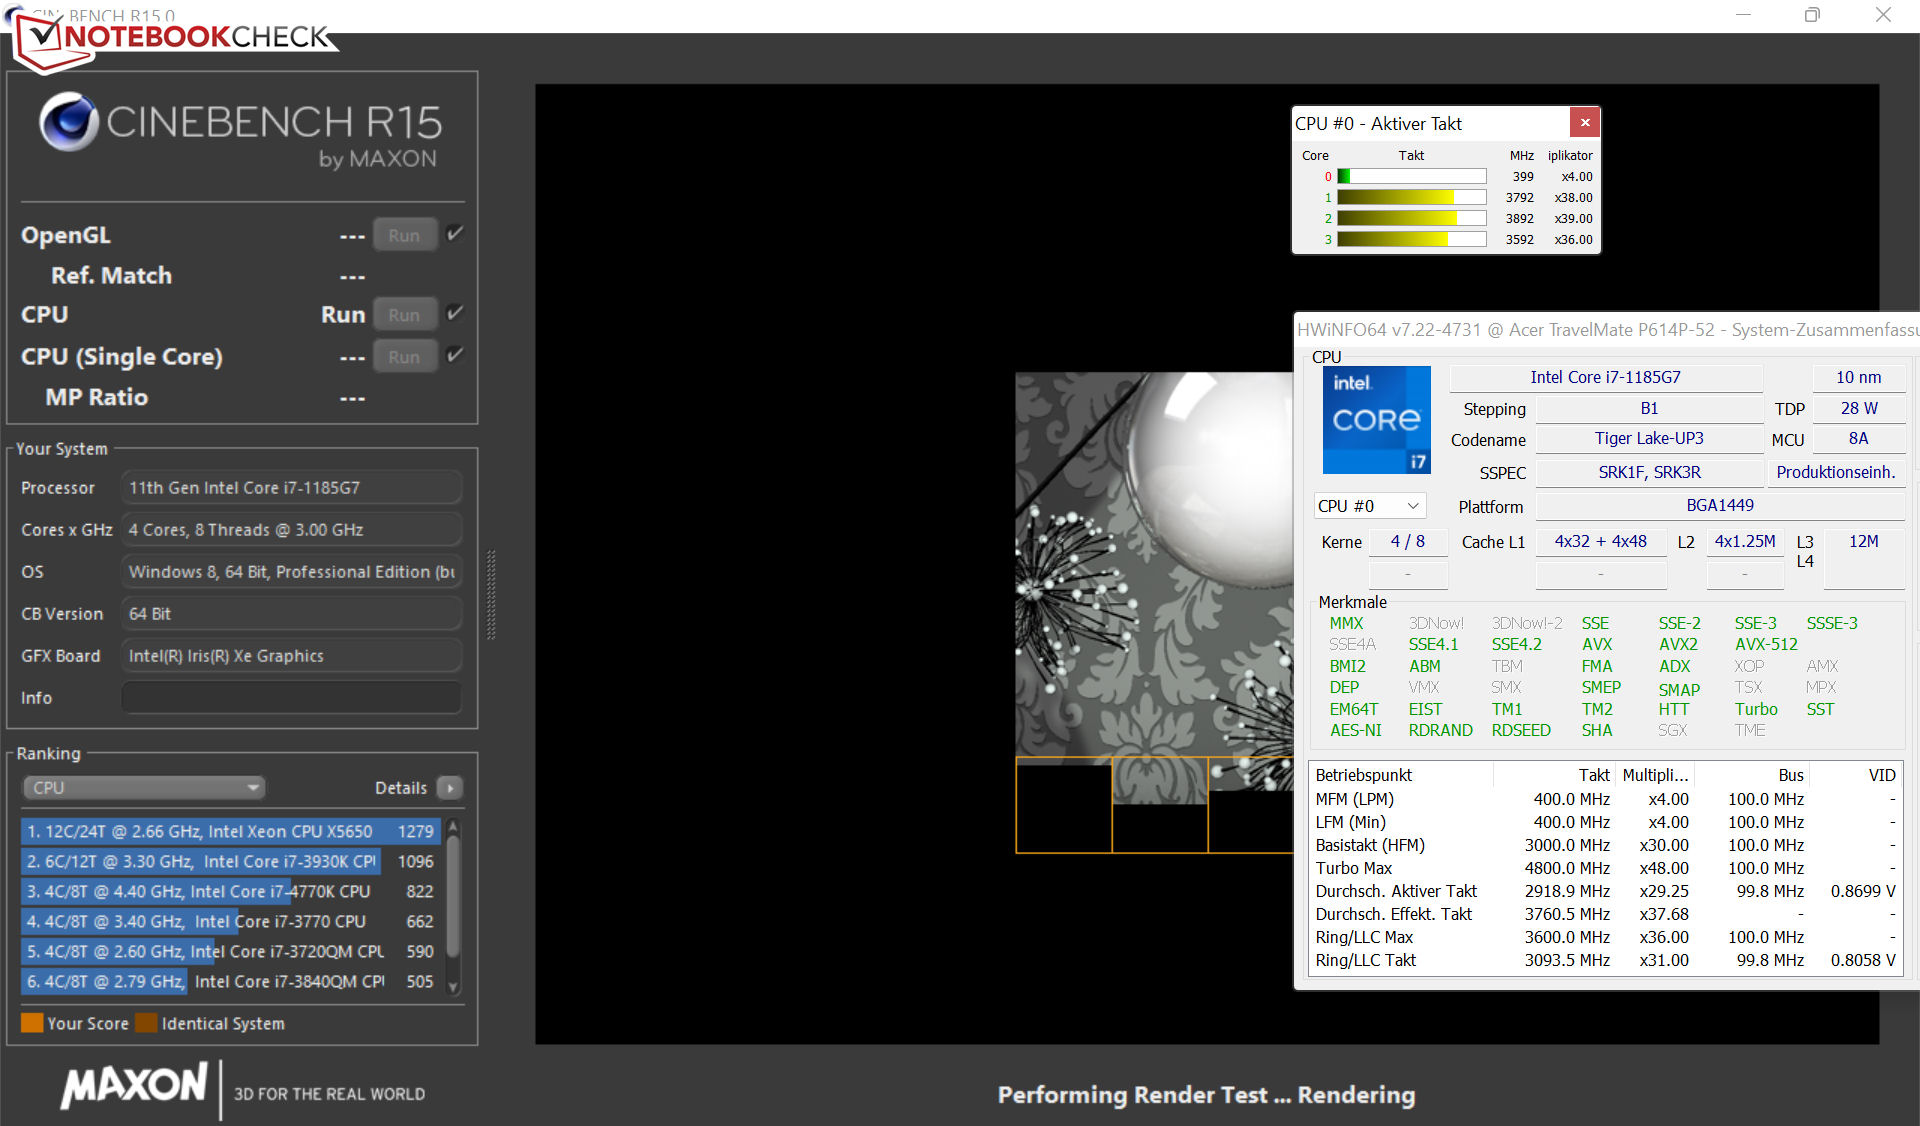Select ranking entry Intel Core i7-3770

tap(230, 921)
